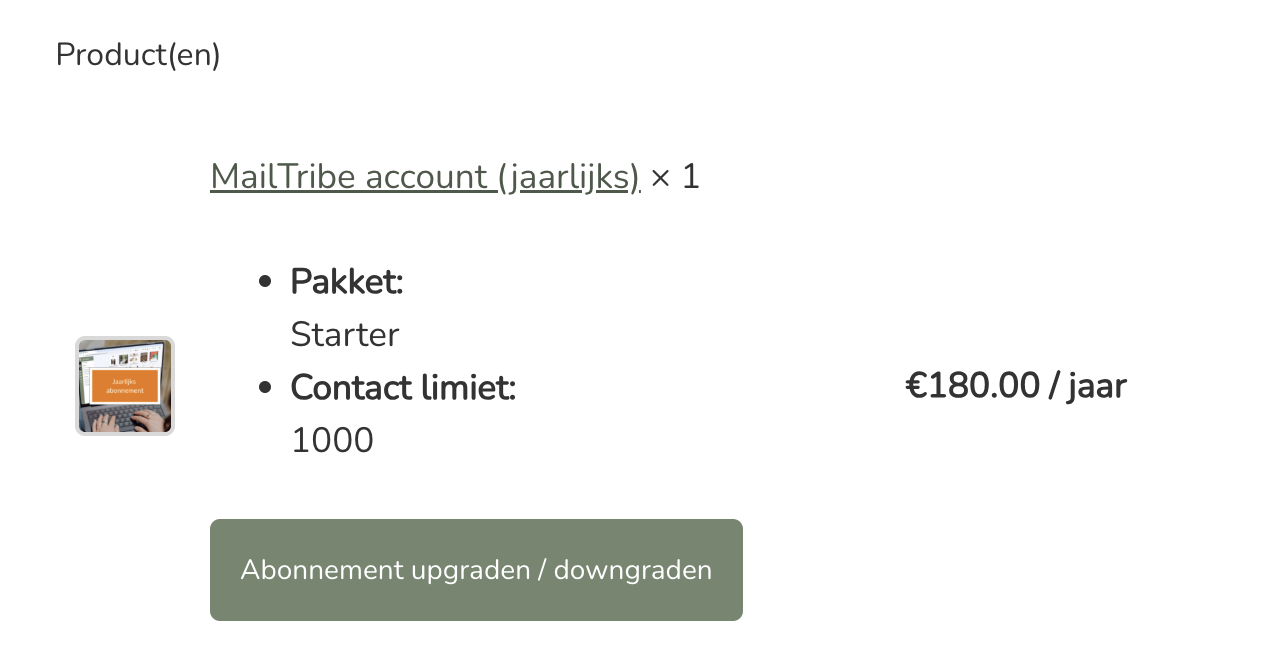Click the Starter package value text
The height and width of the screenshot is (654, 1288).
click(344, 335)
